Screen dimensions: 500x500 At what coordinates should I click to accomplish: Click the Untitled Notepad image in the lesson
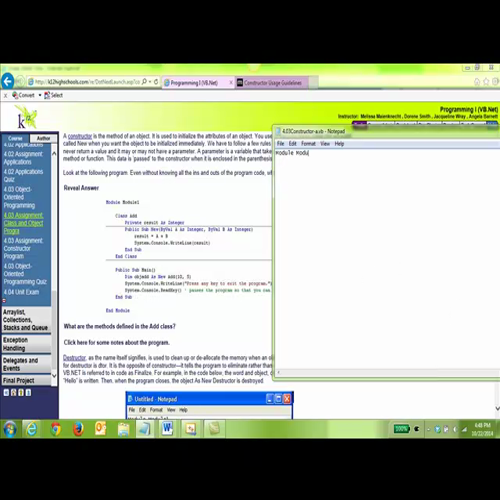click(210, 405)
